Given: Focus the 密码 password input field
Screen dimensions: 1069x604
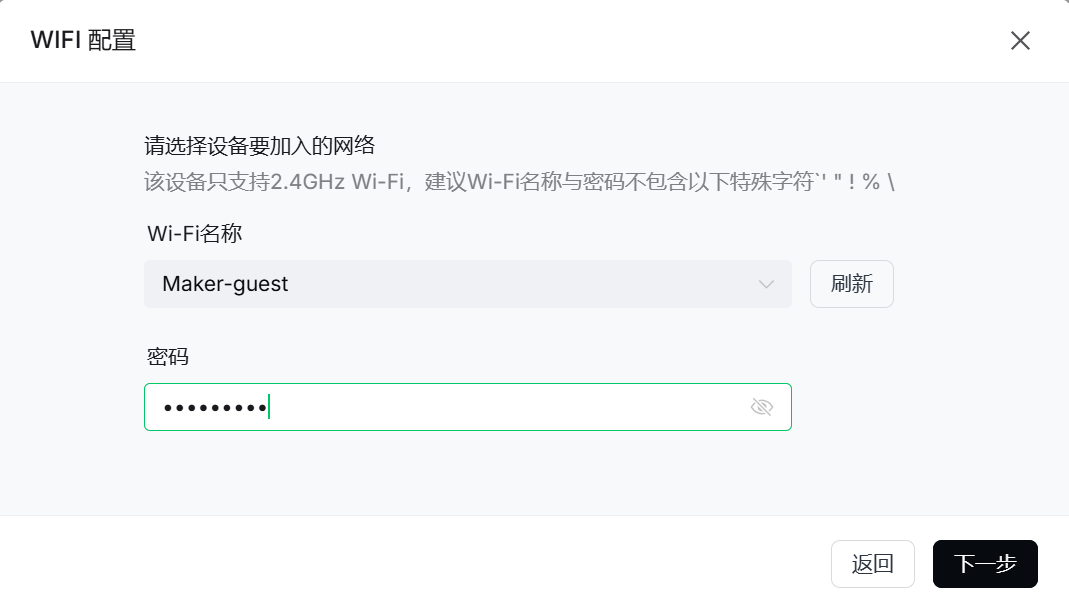Looking at the screenshot, I should click(x=500, y=407).
